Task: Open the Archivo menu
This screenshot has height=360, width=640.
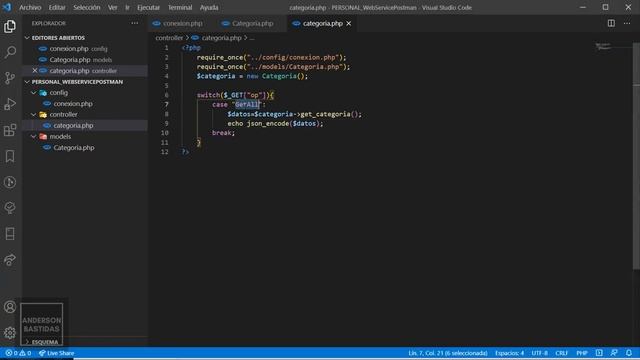Action: click(30, 7)
